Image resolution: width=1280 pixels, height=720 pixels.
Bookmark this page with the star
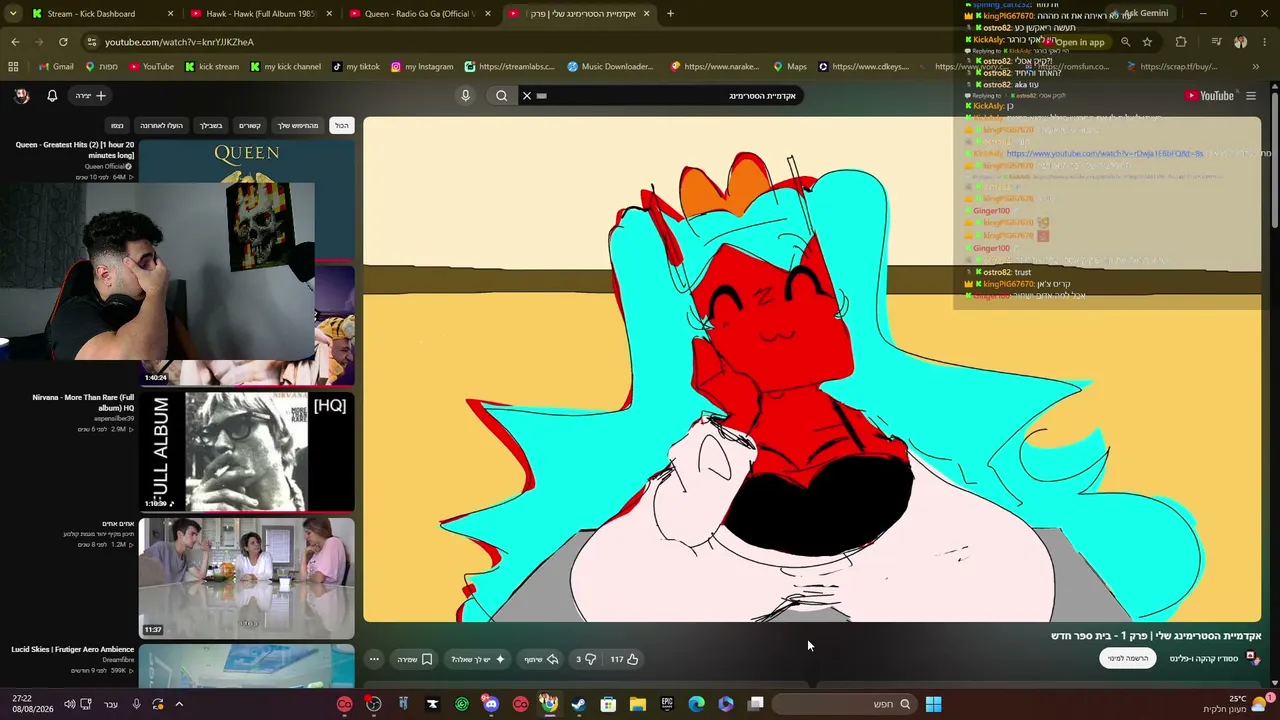pyautogui.click(x=1147, y=42)
